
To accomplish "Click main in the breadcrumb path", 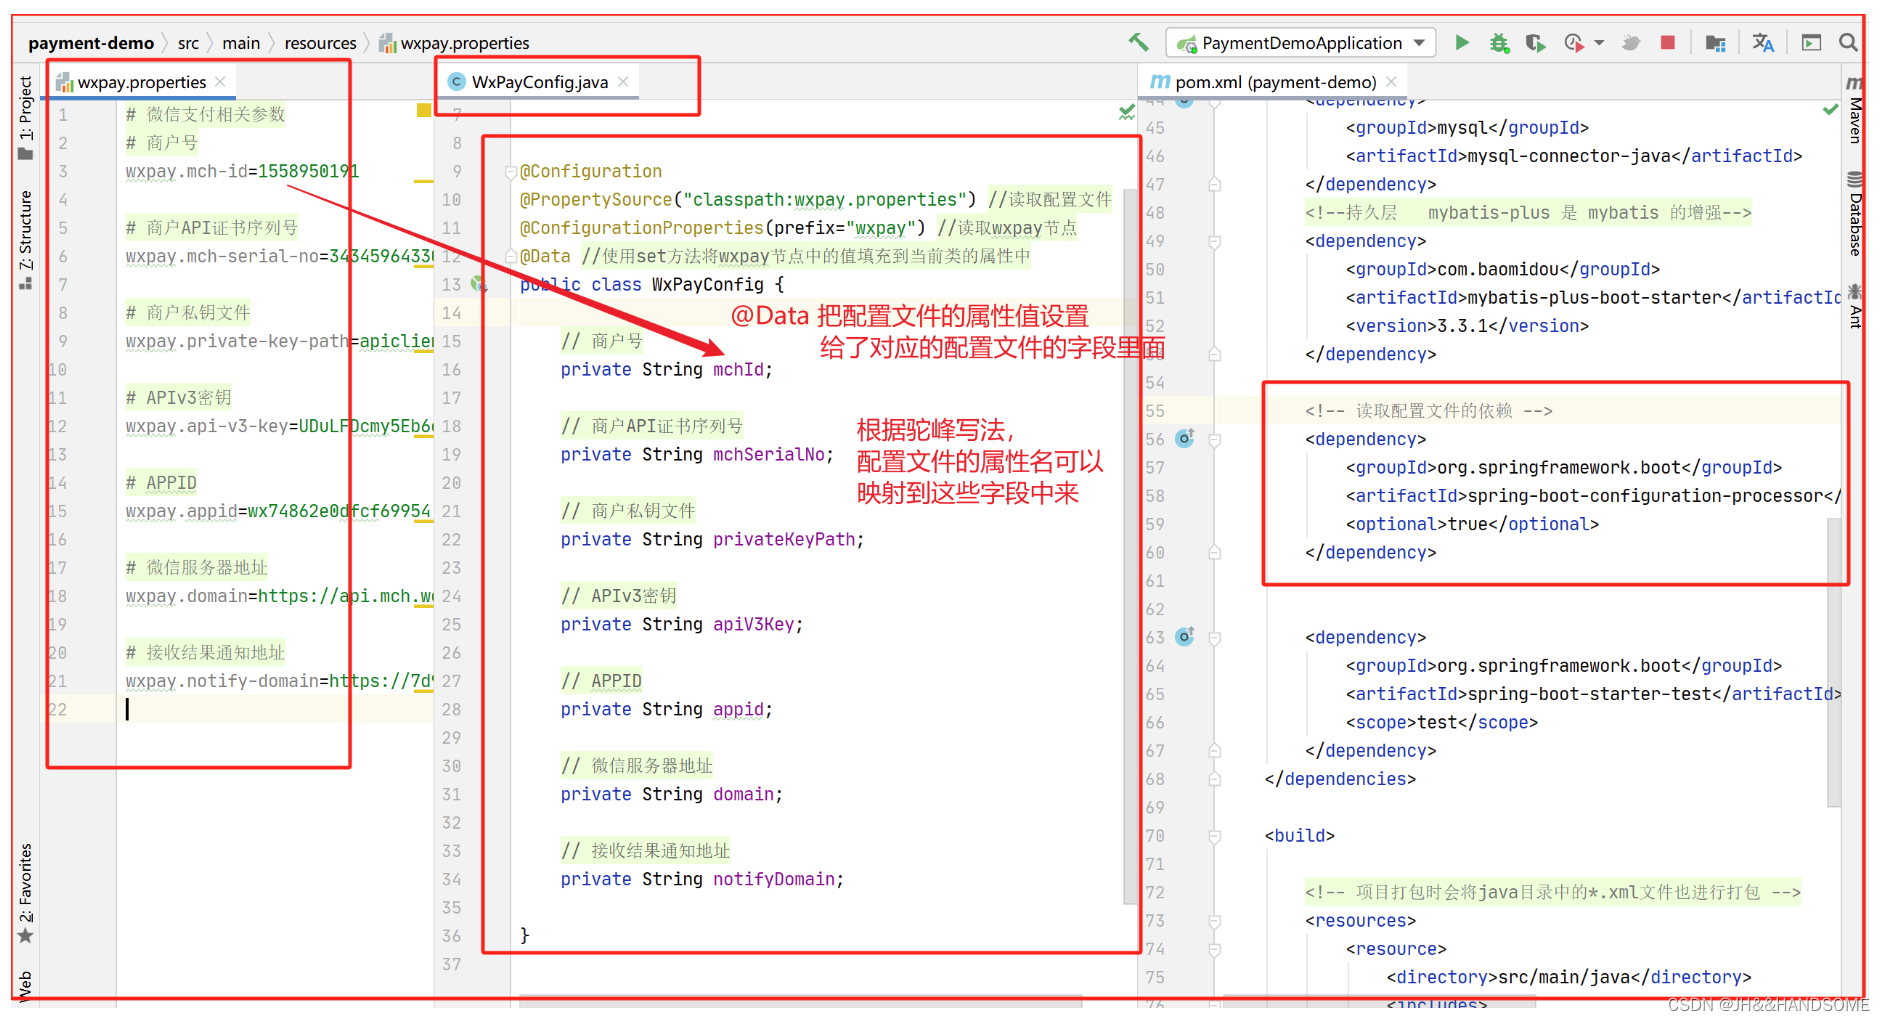I will [241, 43].
